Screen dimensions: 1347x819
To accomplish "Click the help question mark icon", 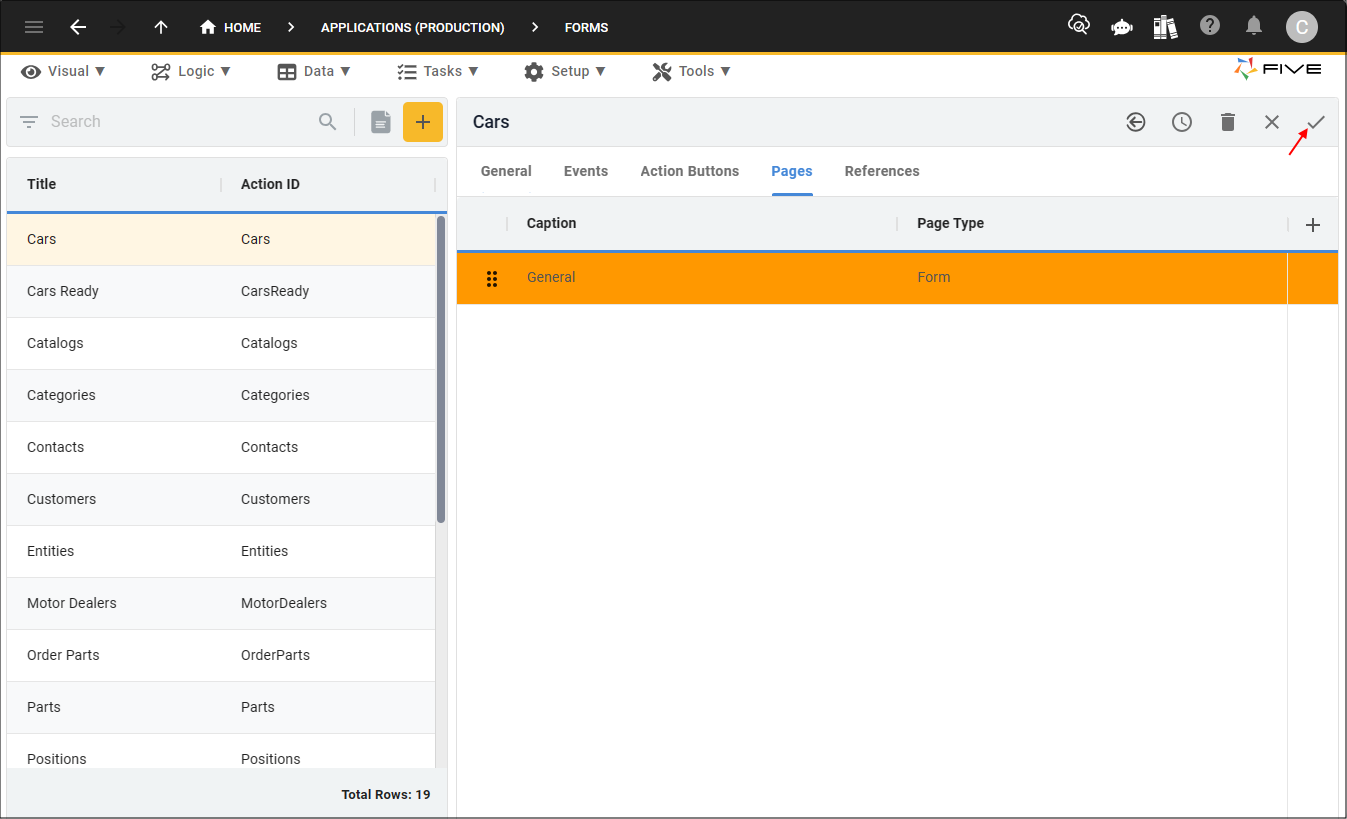I will [x=1210, y=25].
